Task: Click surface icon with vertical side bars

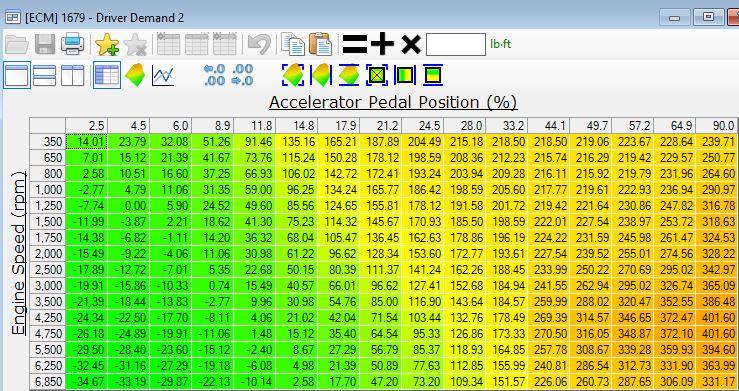Action: pyautogui.click(x=321, y=75)
